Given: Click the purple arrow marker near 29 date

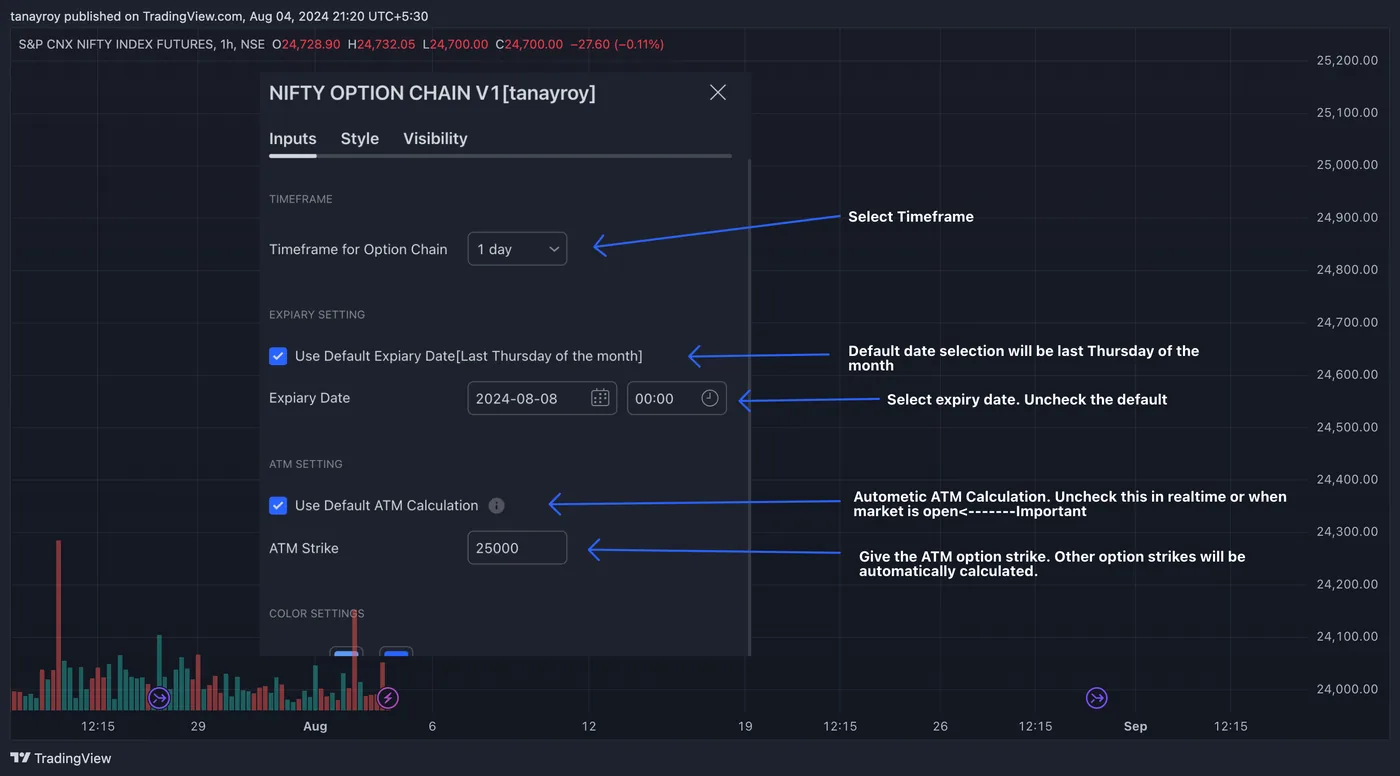Looking at the screenshot, I should pos(159,698).
